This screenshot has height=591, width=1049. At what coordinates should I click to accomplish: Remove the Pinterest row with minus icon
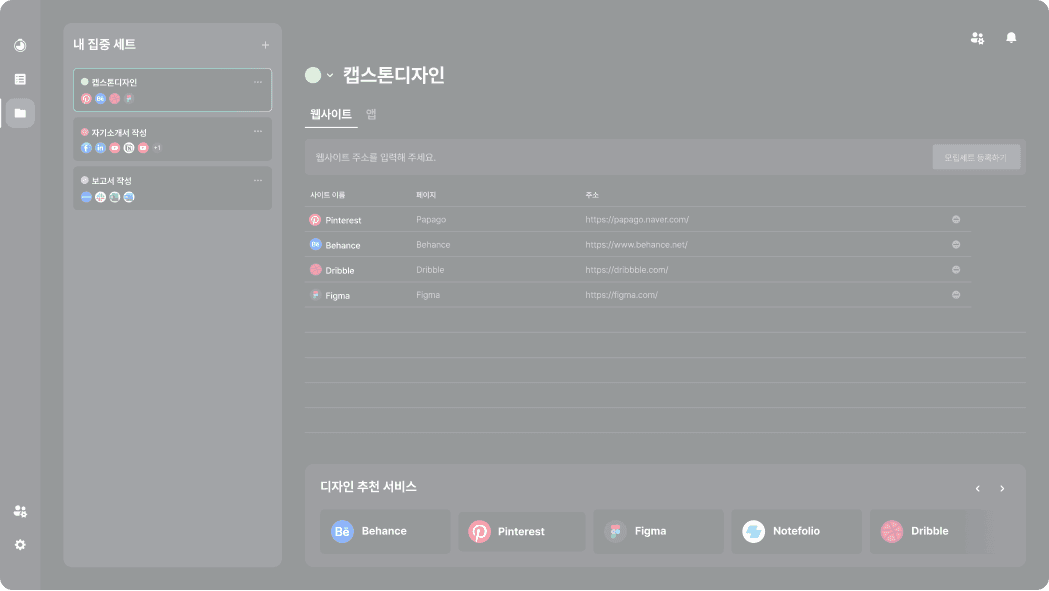click(x=956, y=220)
